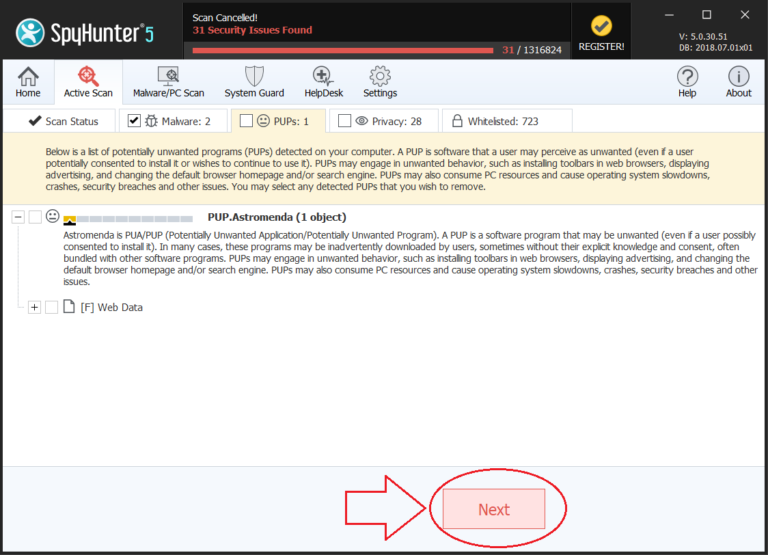Check the PUPs: 1 checkbox
Screen dimensions: 768x555
point(246,121)
